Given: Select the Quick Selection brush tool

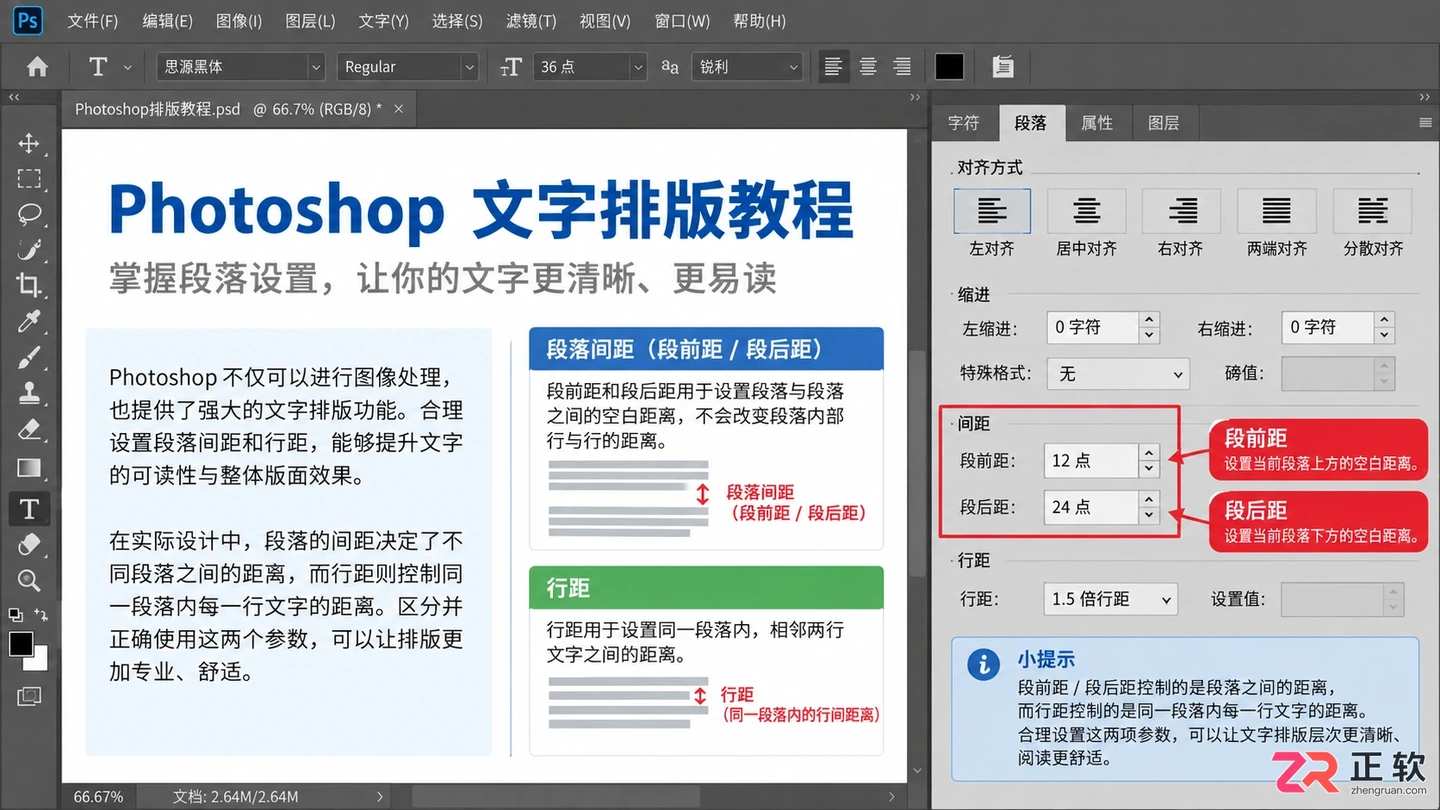Looking at the screenshot, I should [x=29, y=250].
